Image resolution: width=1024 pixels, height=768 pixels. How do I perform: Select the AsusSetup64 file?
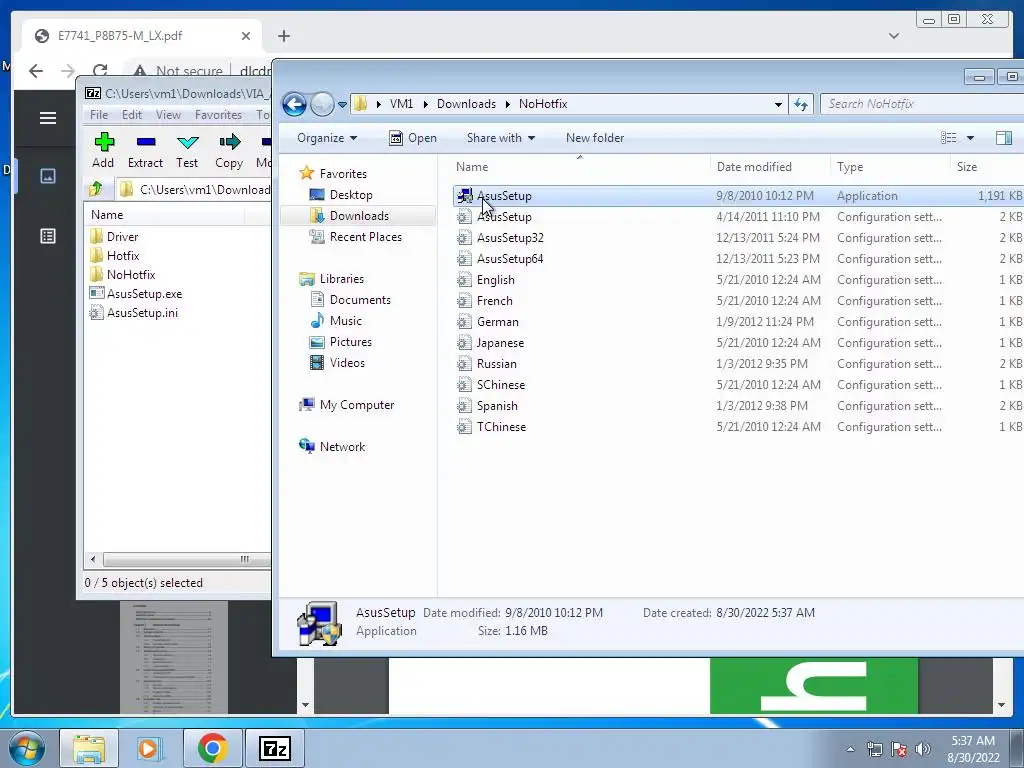[738, 259]
